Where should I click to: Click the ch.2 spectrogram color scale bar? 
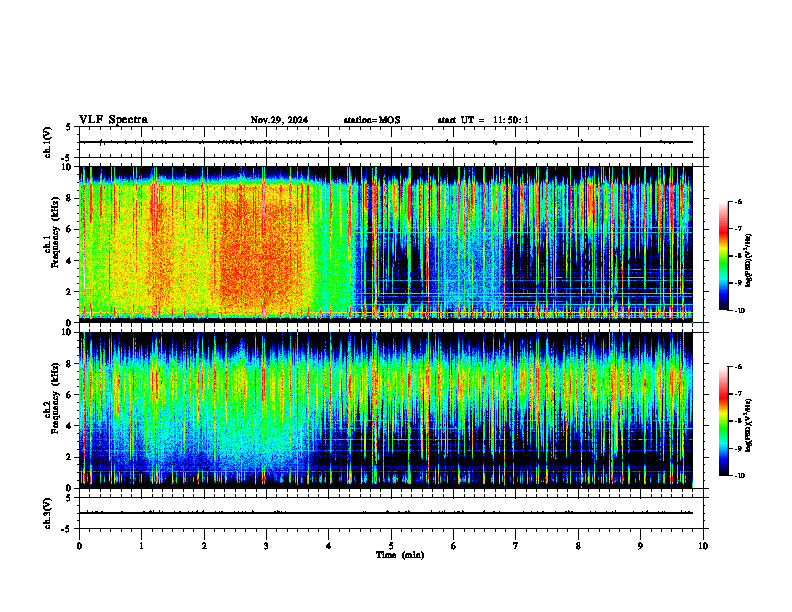tap(723, 421)
